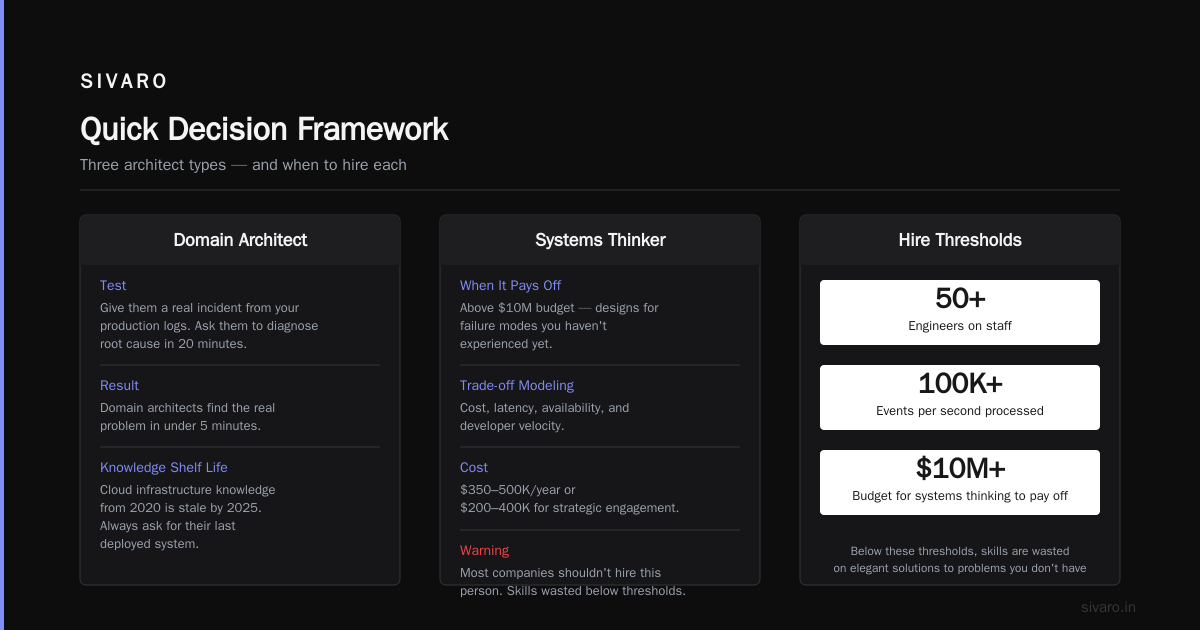Select the subtitle about three architect types

[x=243, y=165]
